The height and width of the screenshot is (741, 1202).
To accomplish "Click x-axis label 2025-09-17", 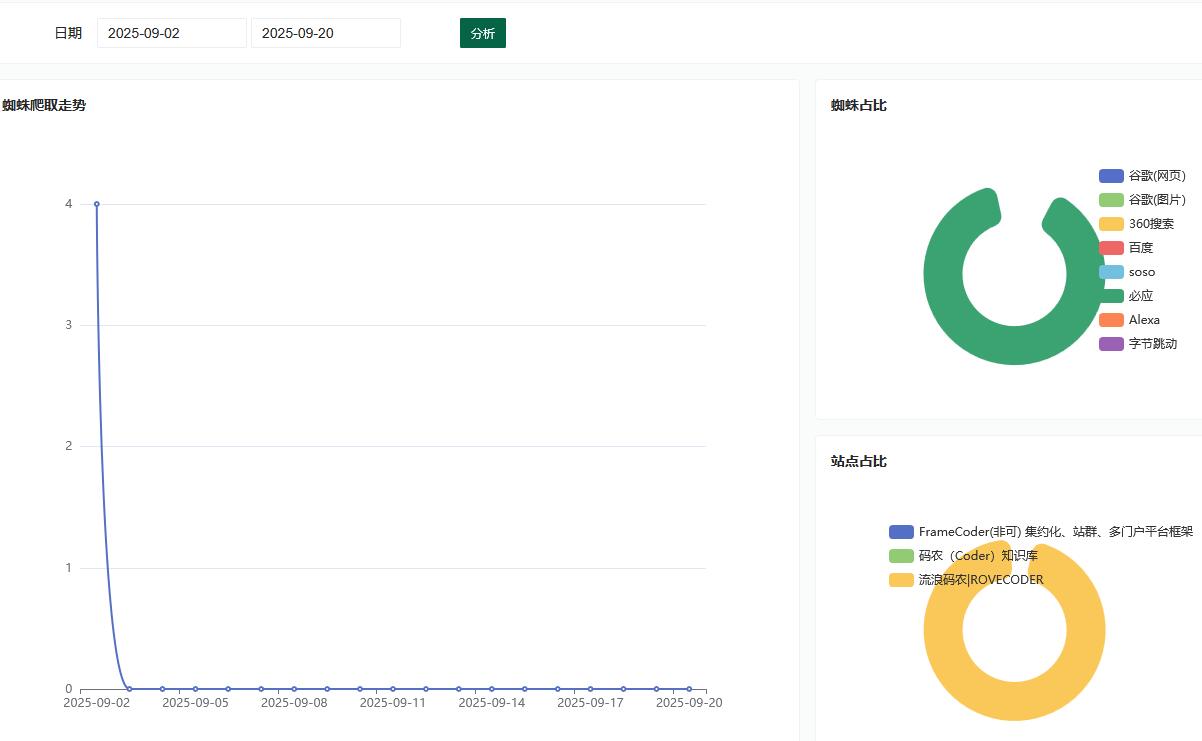I will tap(590, 703).
